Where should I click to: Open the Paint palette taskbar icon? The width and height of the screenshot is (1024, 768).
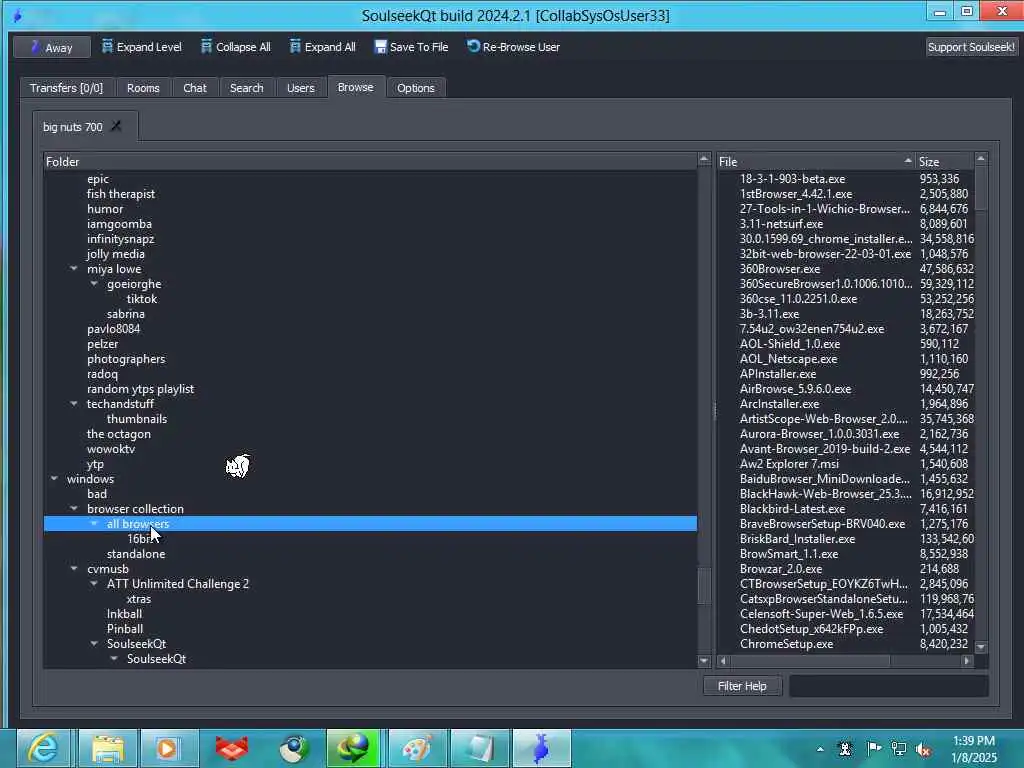417,748
